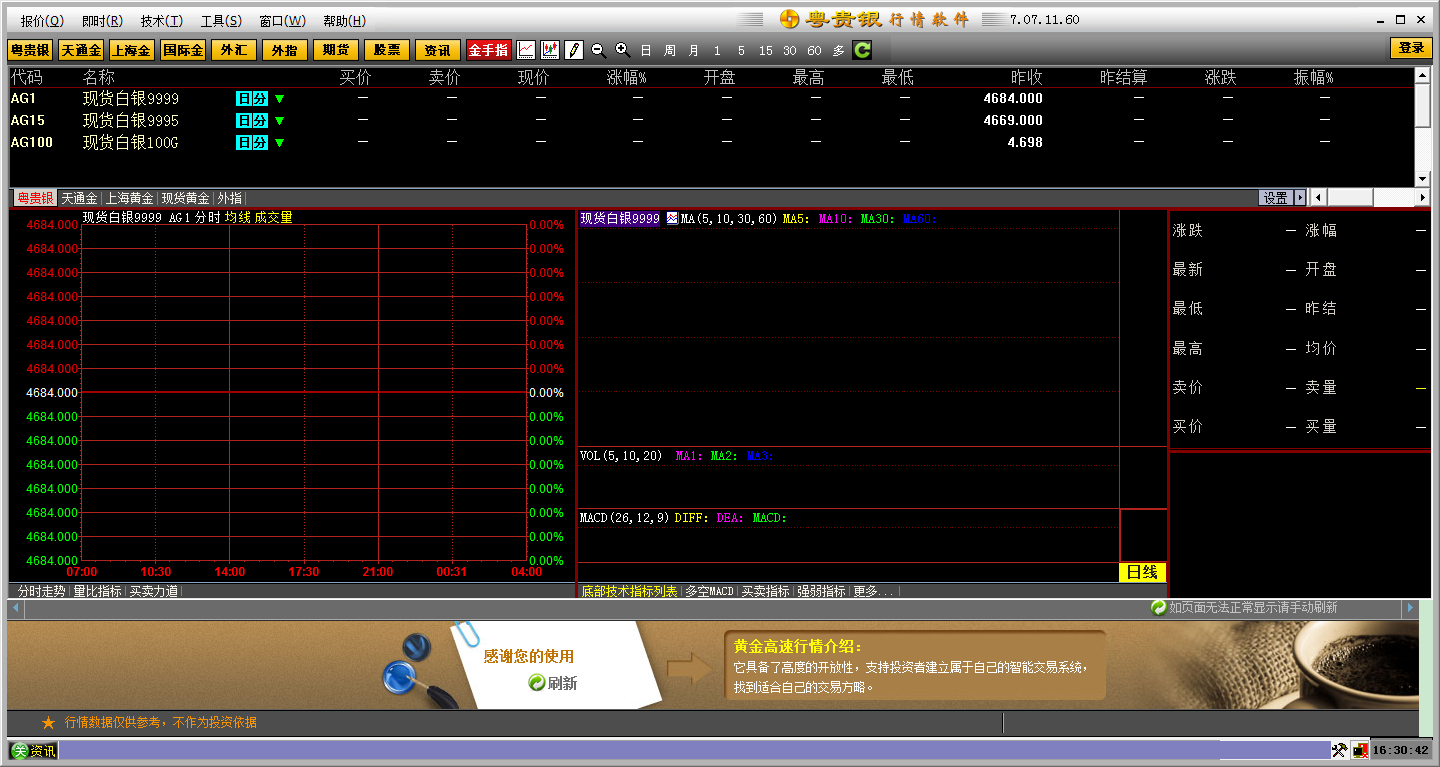Open the 技术(T) menu

point(161,20)
